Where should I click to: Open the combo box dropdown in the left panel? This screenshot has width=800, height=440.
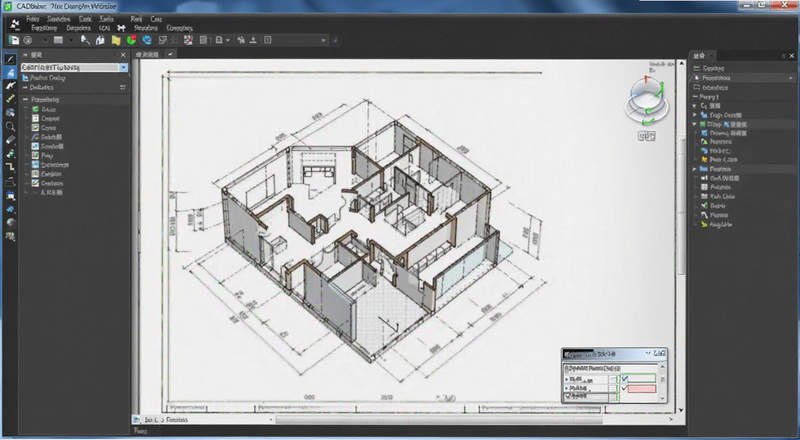[123, 67]
